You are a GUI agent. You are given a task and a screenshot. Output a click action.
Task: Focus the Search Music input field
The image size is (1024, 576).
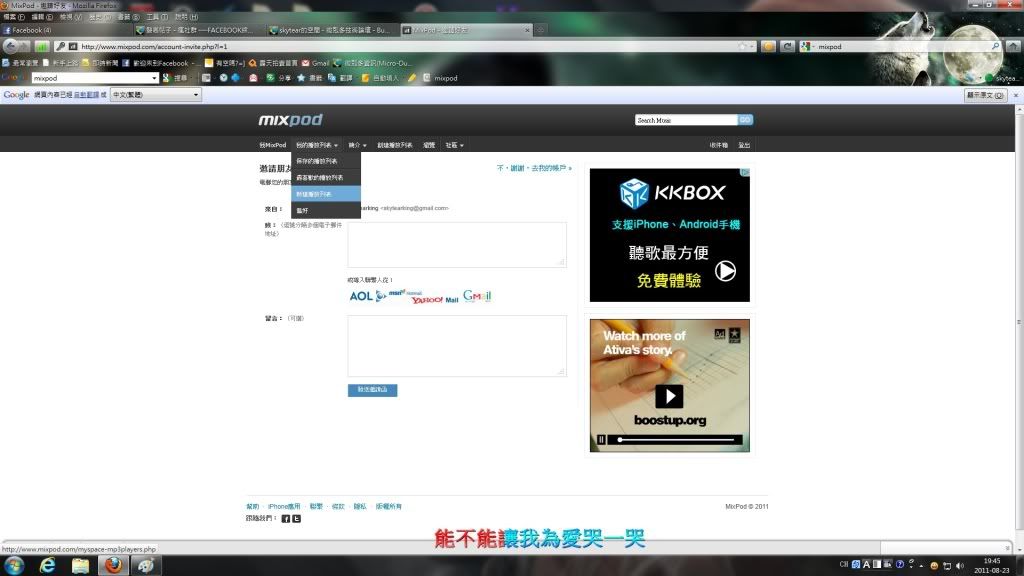coord(686,120)
